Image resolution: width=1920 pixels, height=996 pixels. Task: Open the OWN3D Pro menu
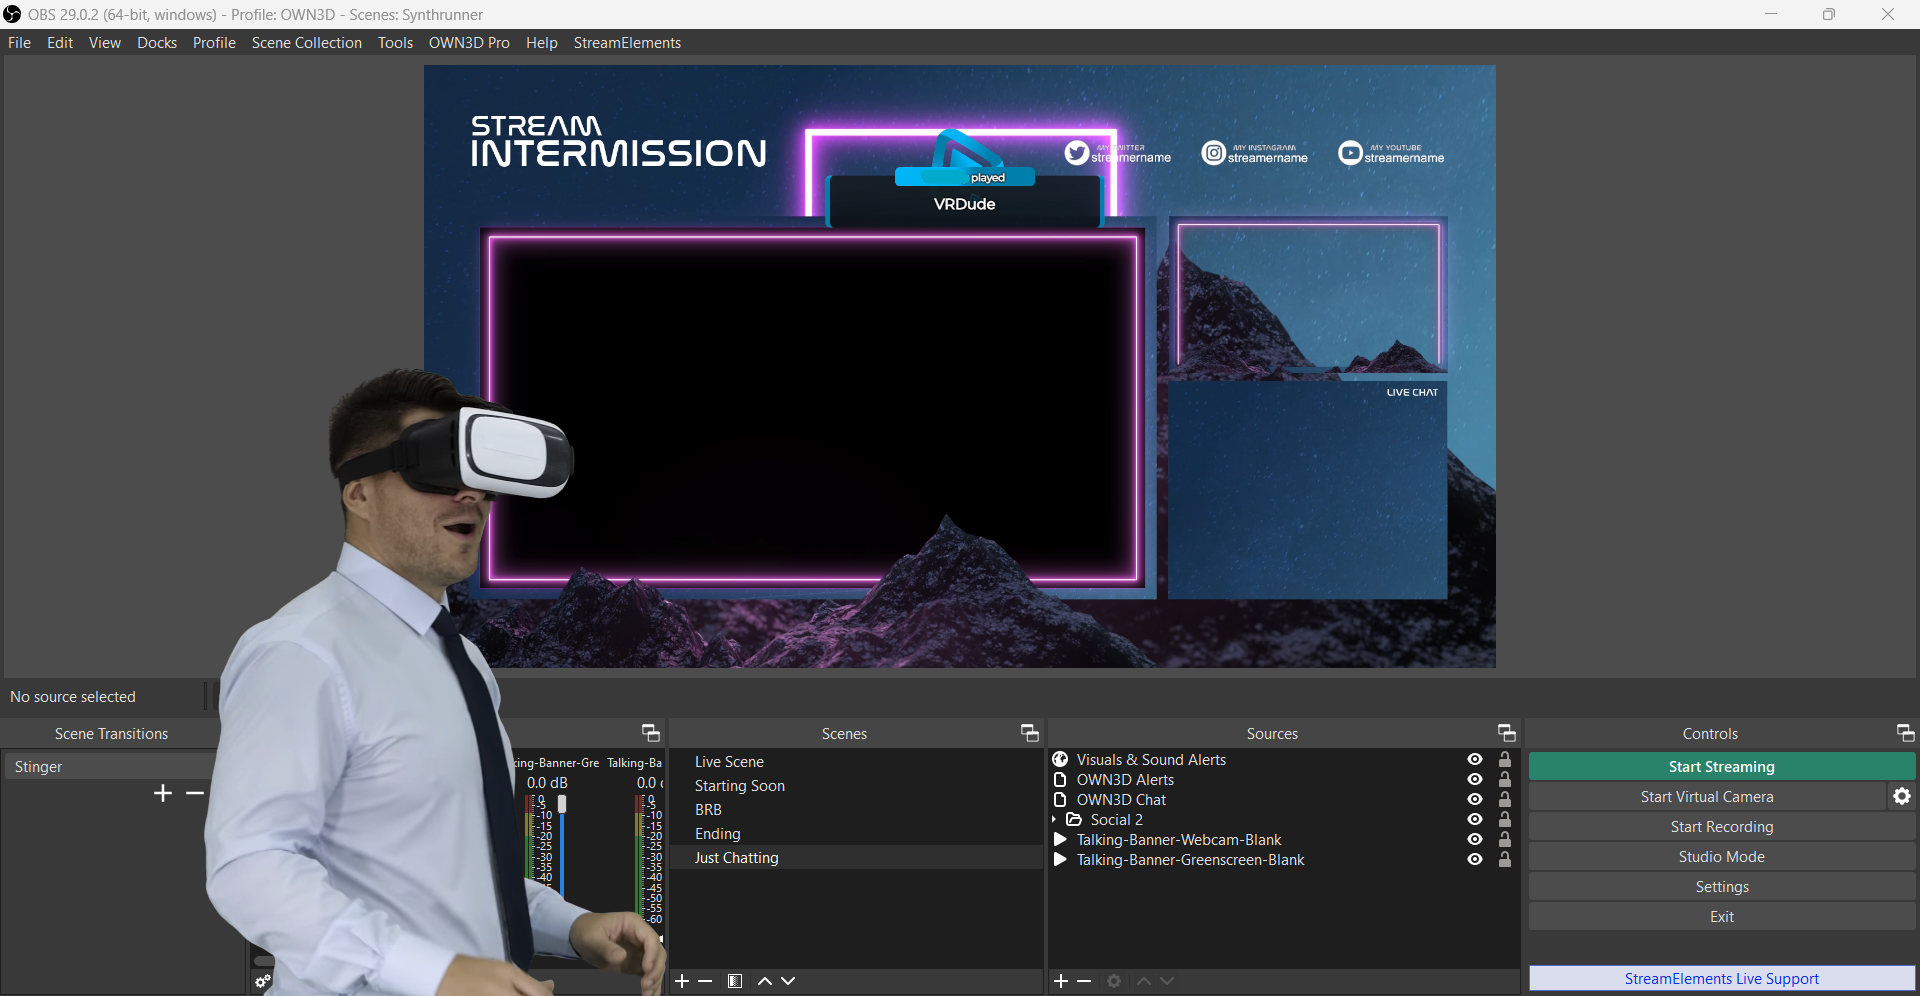pyautogui.click(x=469, y=43)
